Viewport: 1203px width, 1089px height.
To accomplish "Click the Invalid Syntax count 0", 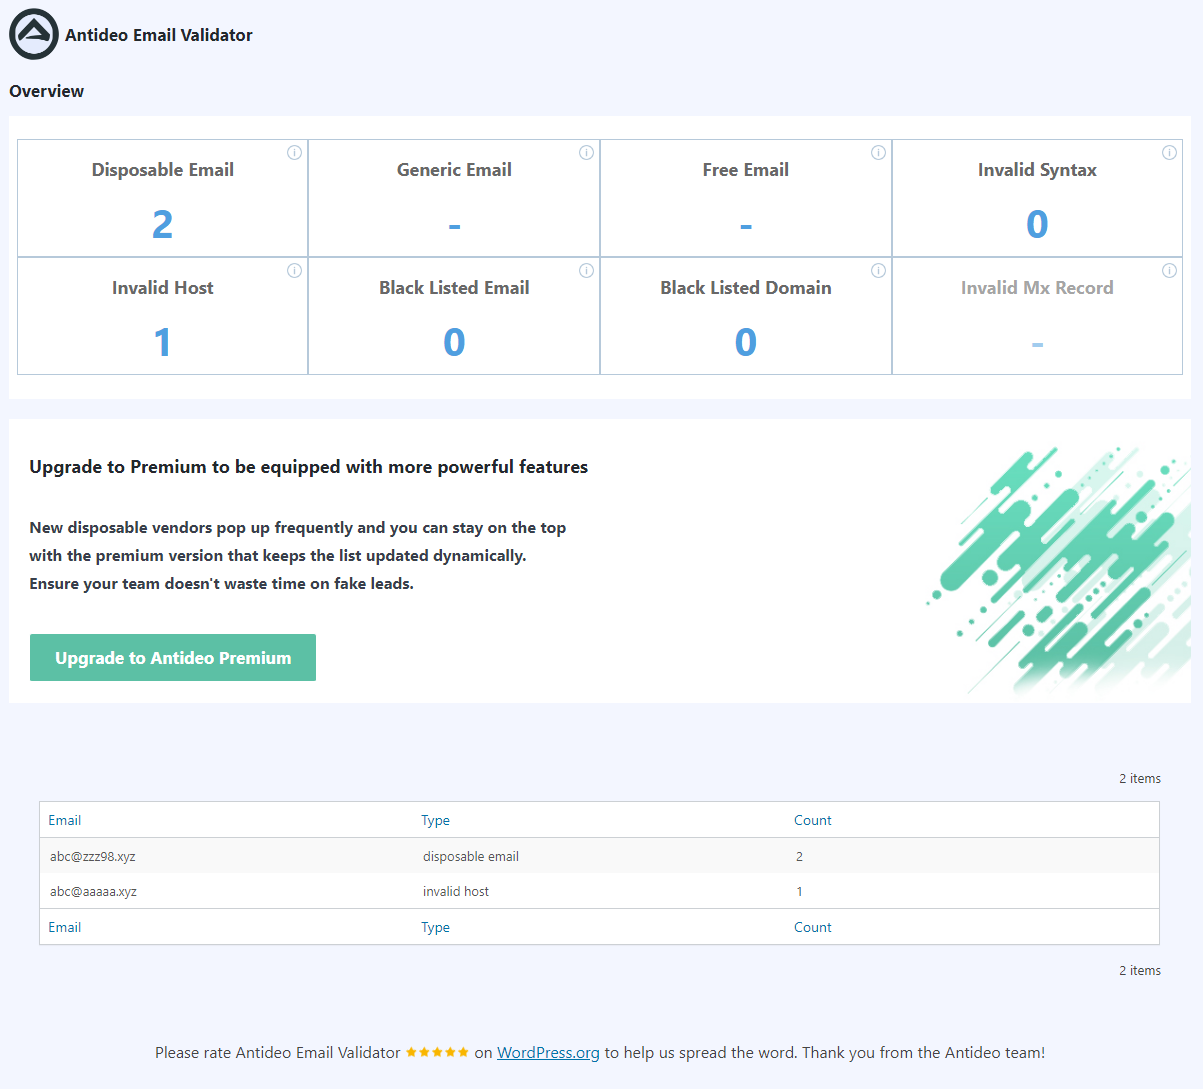I will coord(1037,224).
